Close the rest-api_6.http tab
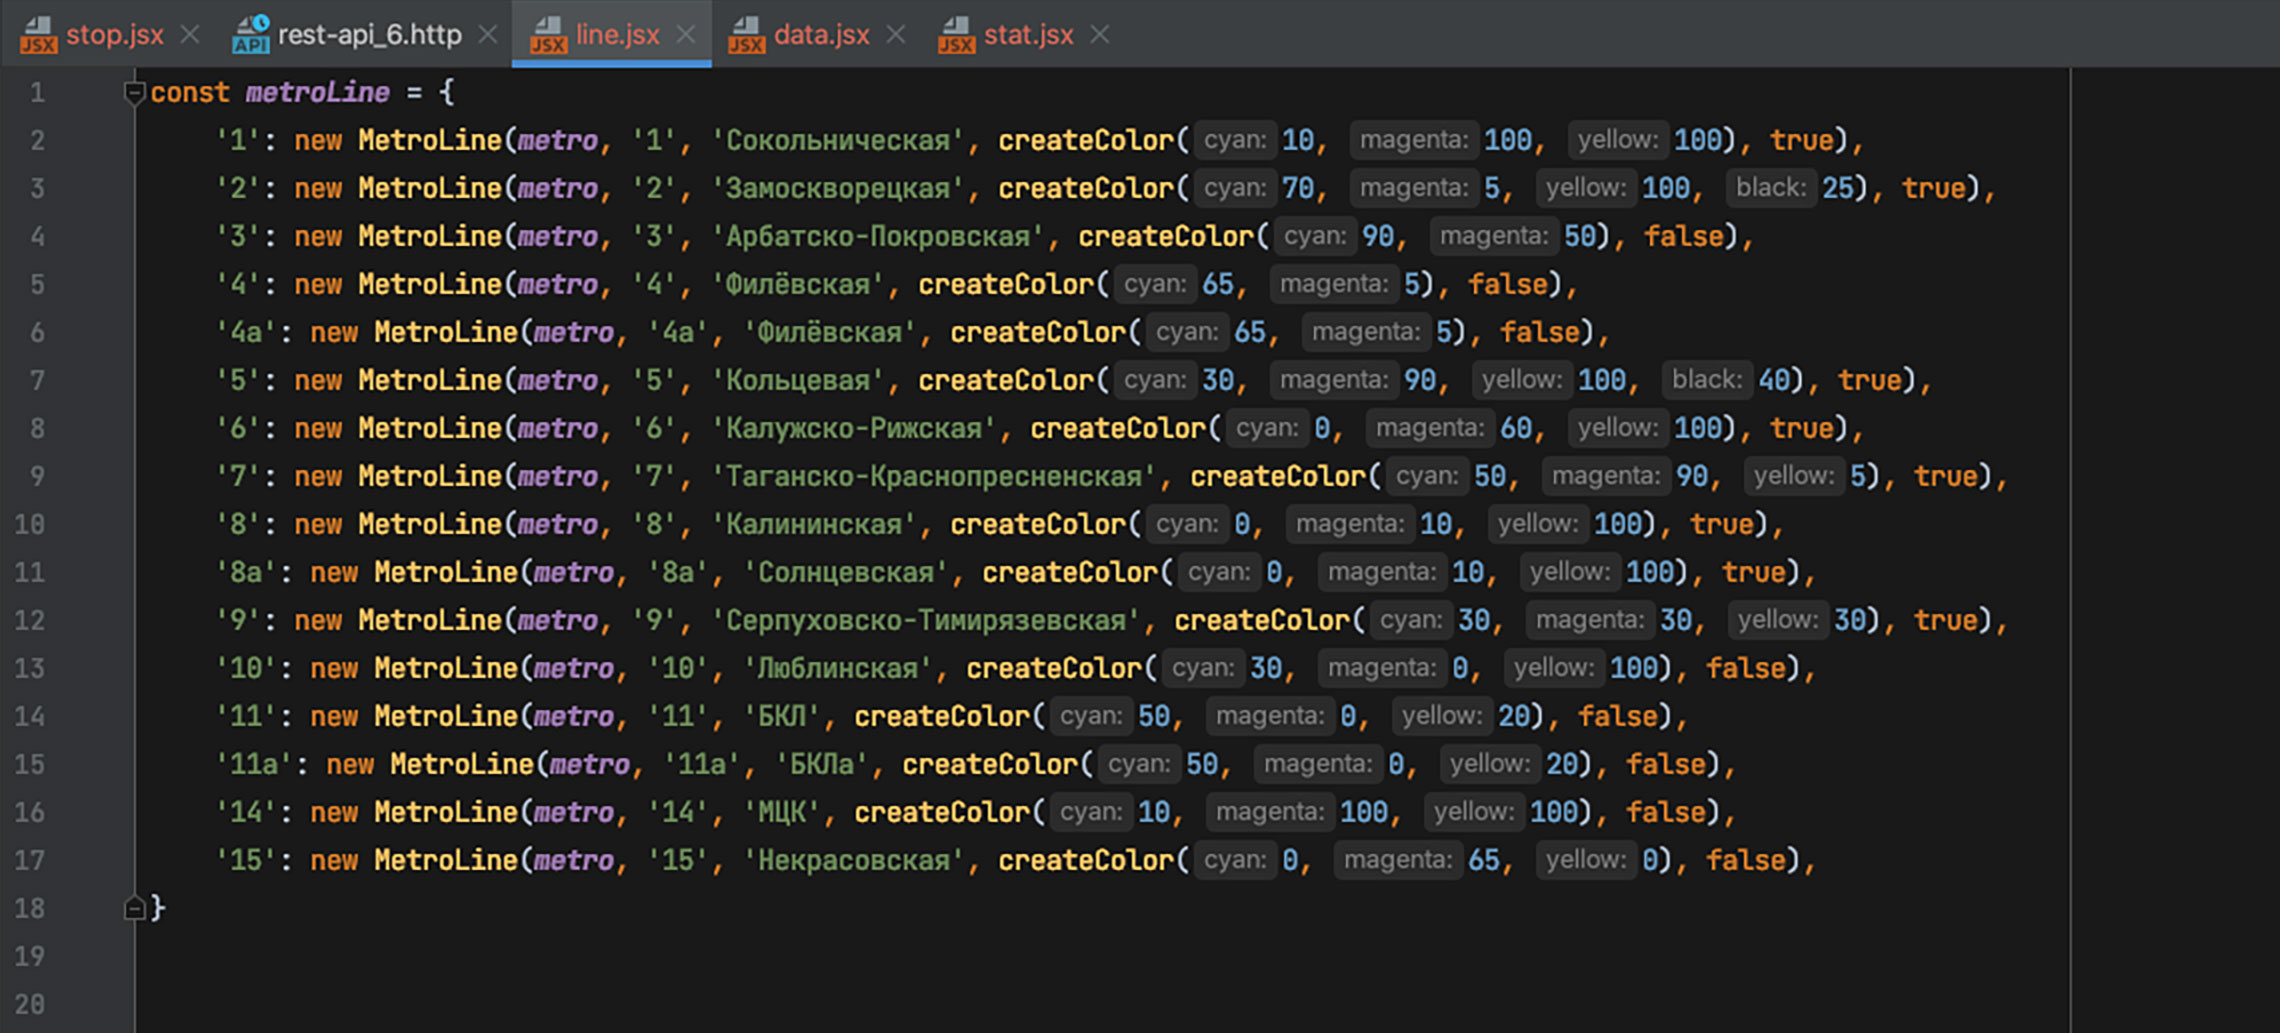 (488, 35)
